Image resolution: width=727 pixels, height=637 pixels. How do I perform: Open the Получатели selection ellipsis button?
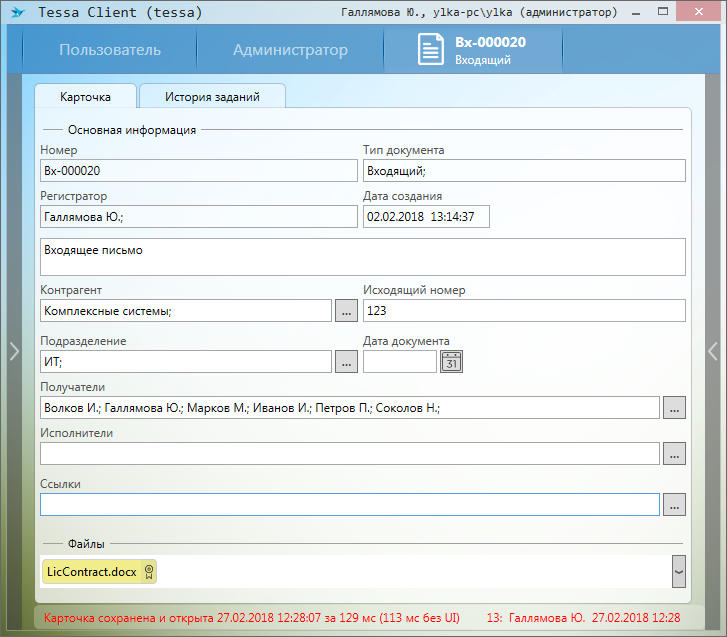pyautogui.click(x=674, y=408)
